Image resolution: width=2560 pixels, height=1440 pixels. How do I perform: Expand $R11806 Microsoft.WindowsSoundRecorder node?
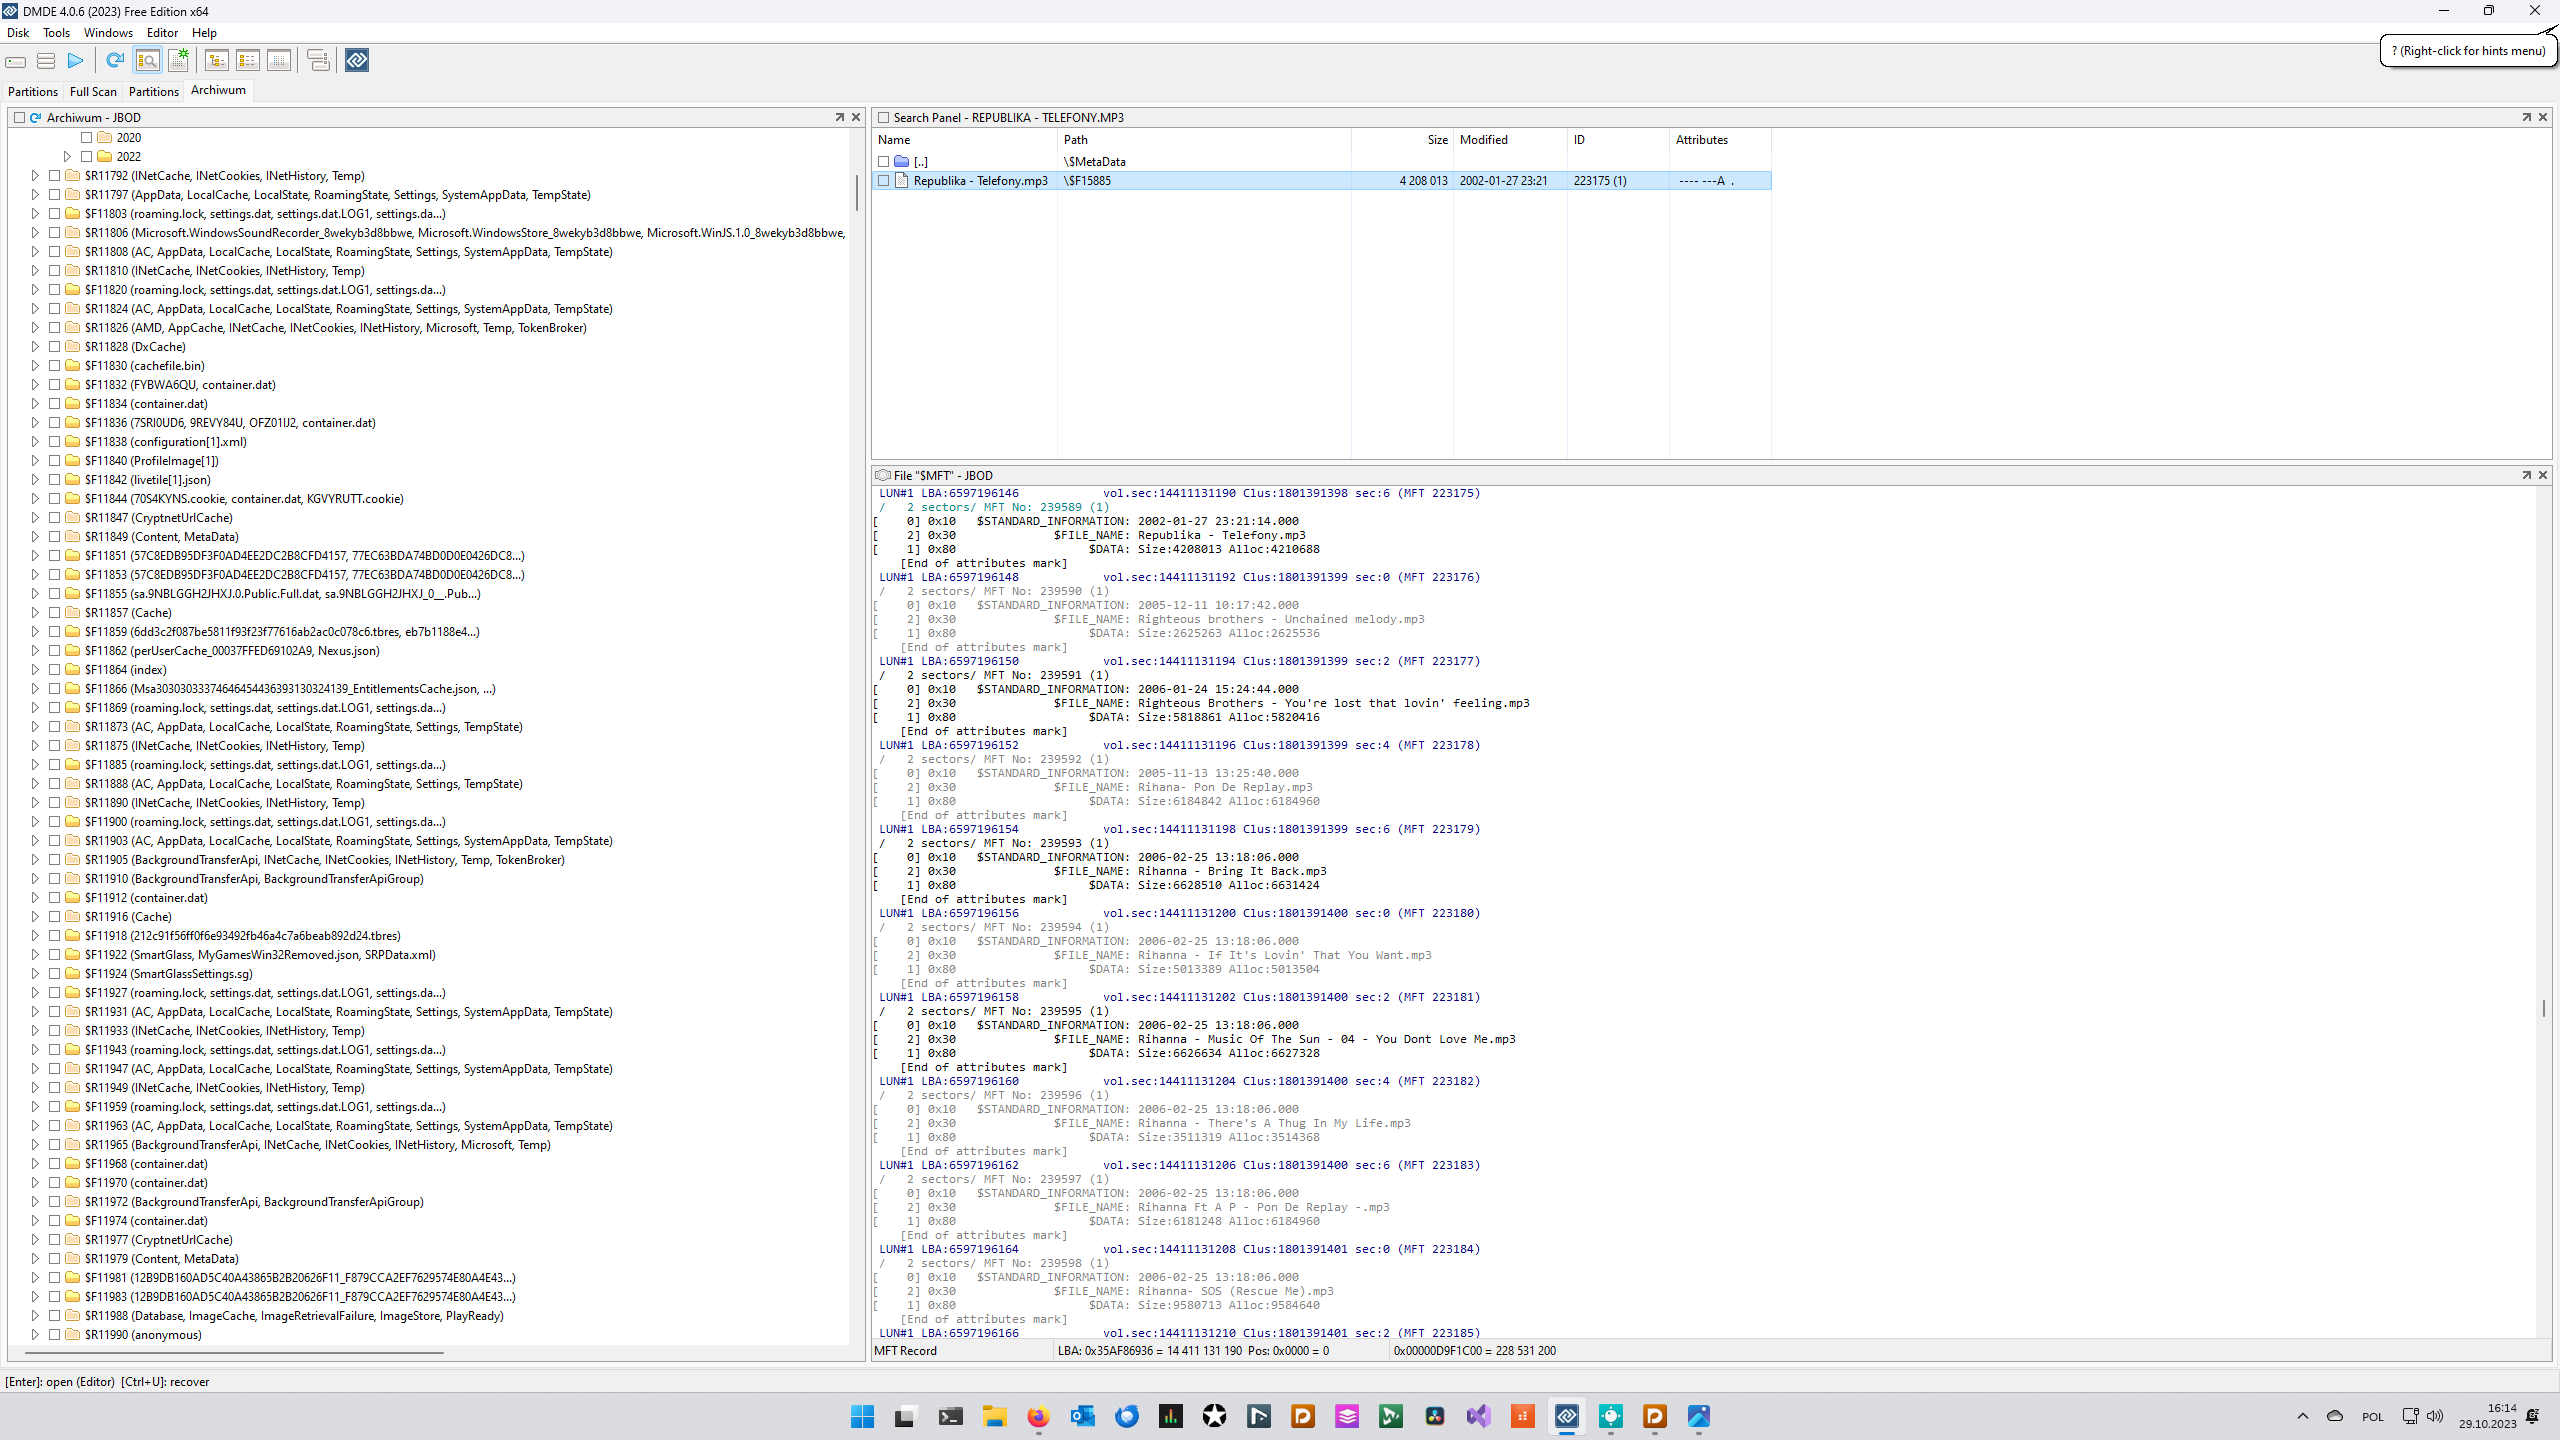35,233
